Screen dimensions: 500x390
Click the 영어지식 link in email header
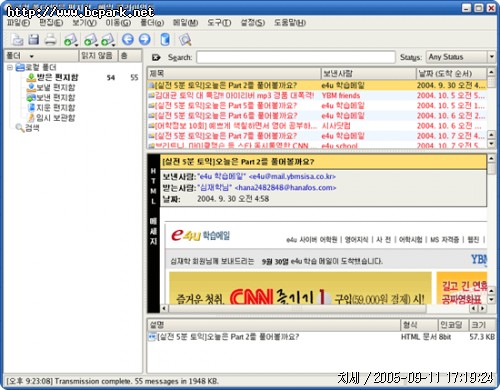(356, 239)
